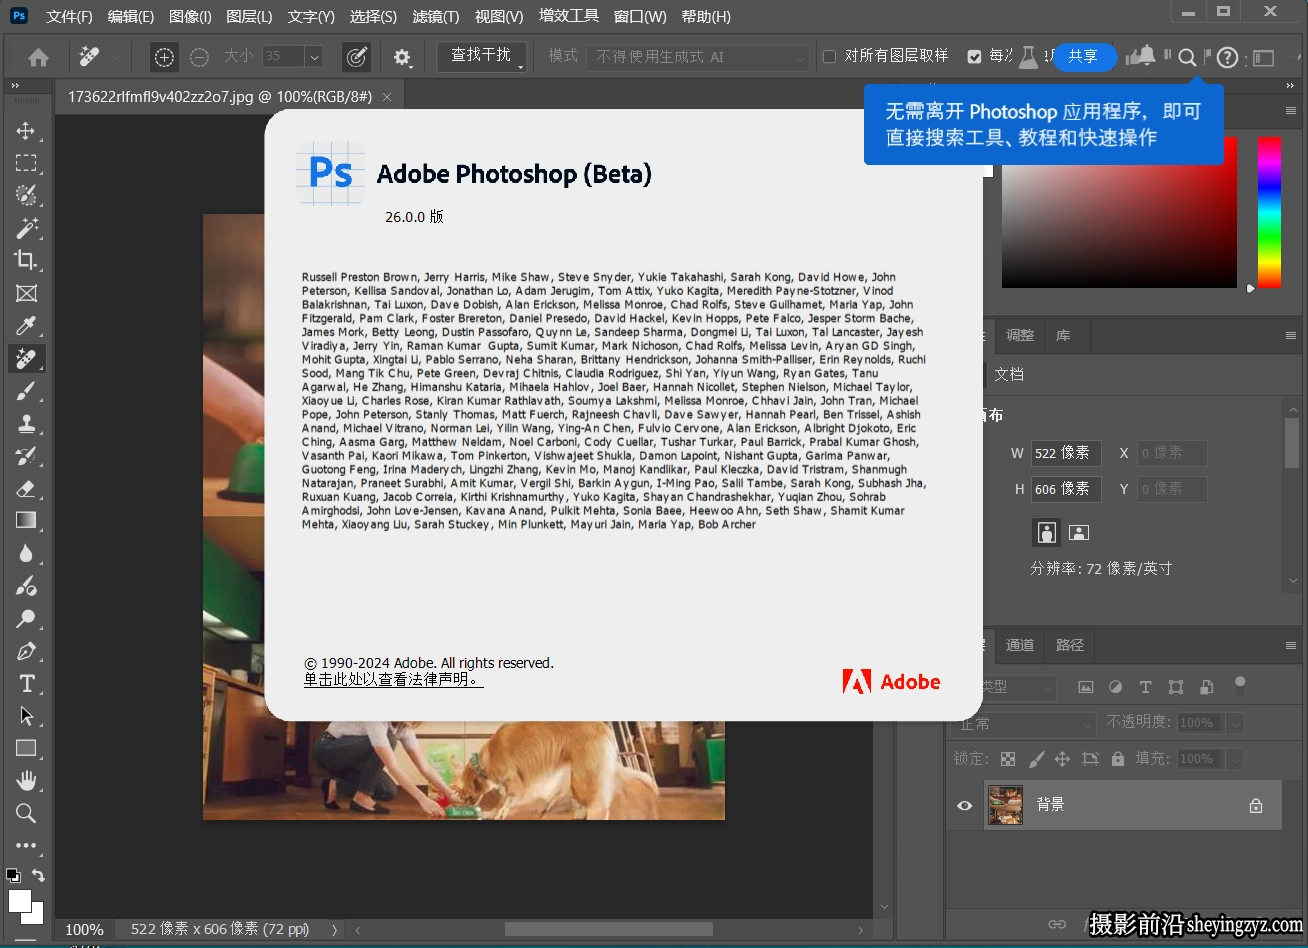Open the 填充 slider dropdown arrow
This screenshot has height=948, width=1308.
click(1235, 759)
